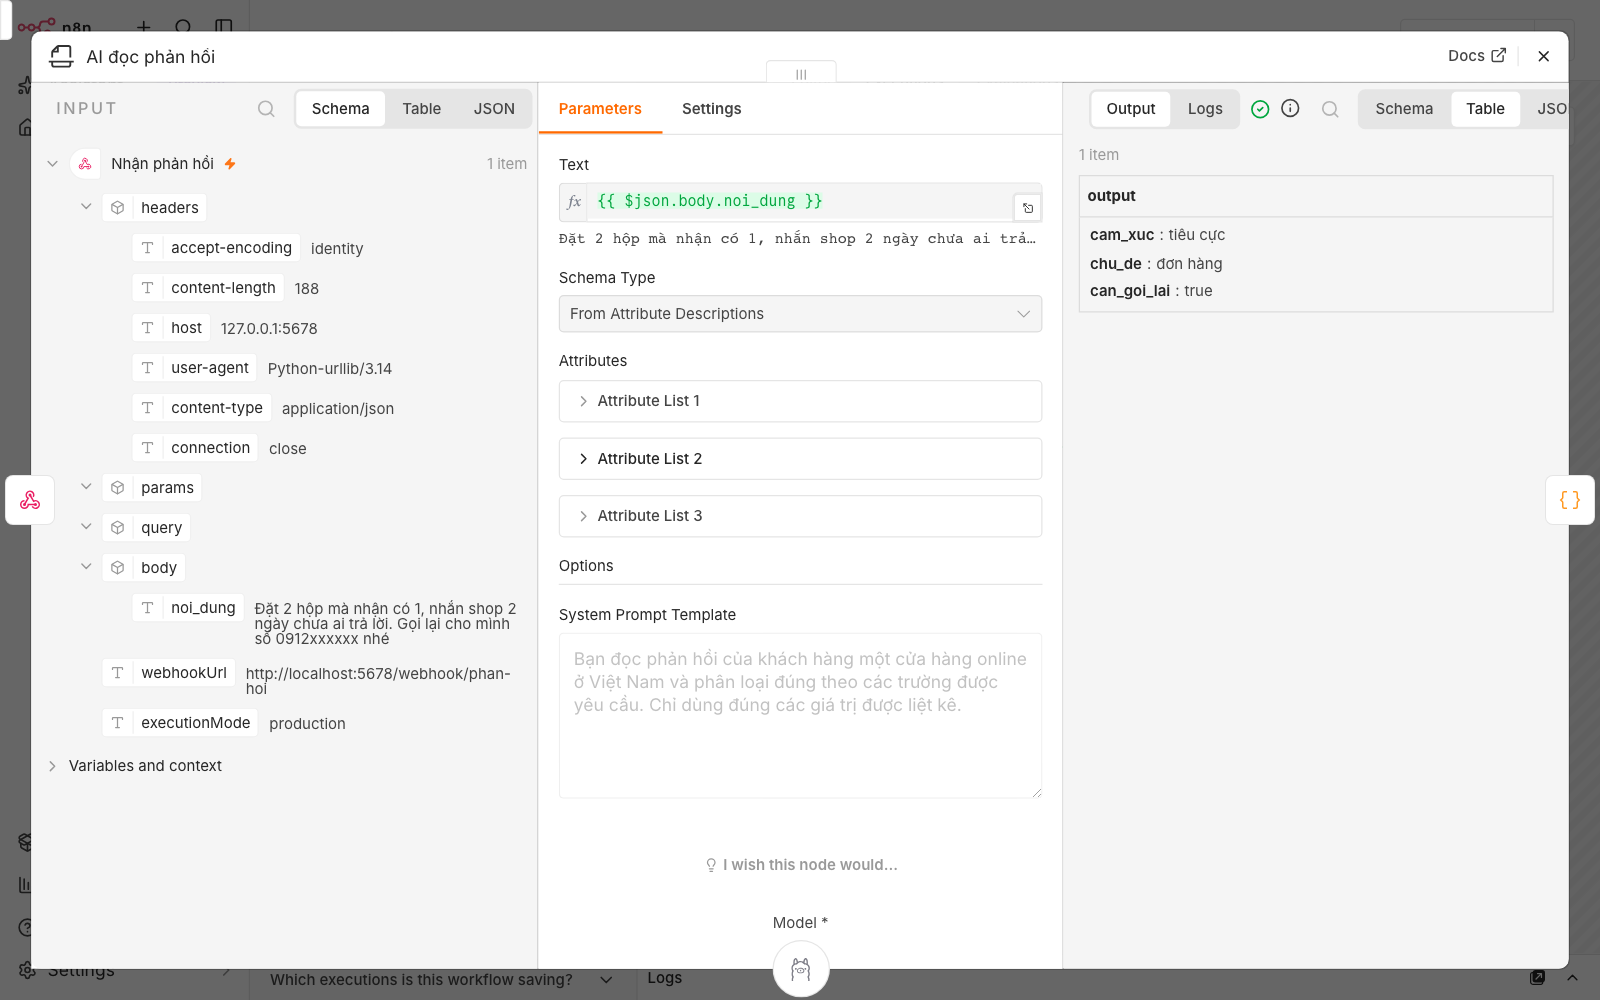Search the output panel data

(1330, 109)
